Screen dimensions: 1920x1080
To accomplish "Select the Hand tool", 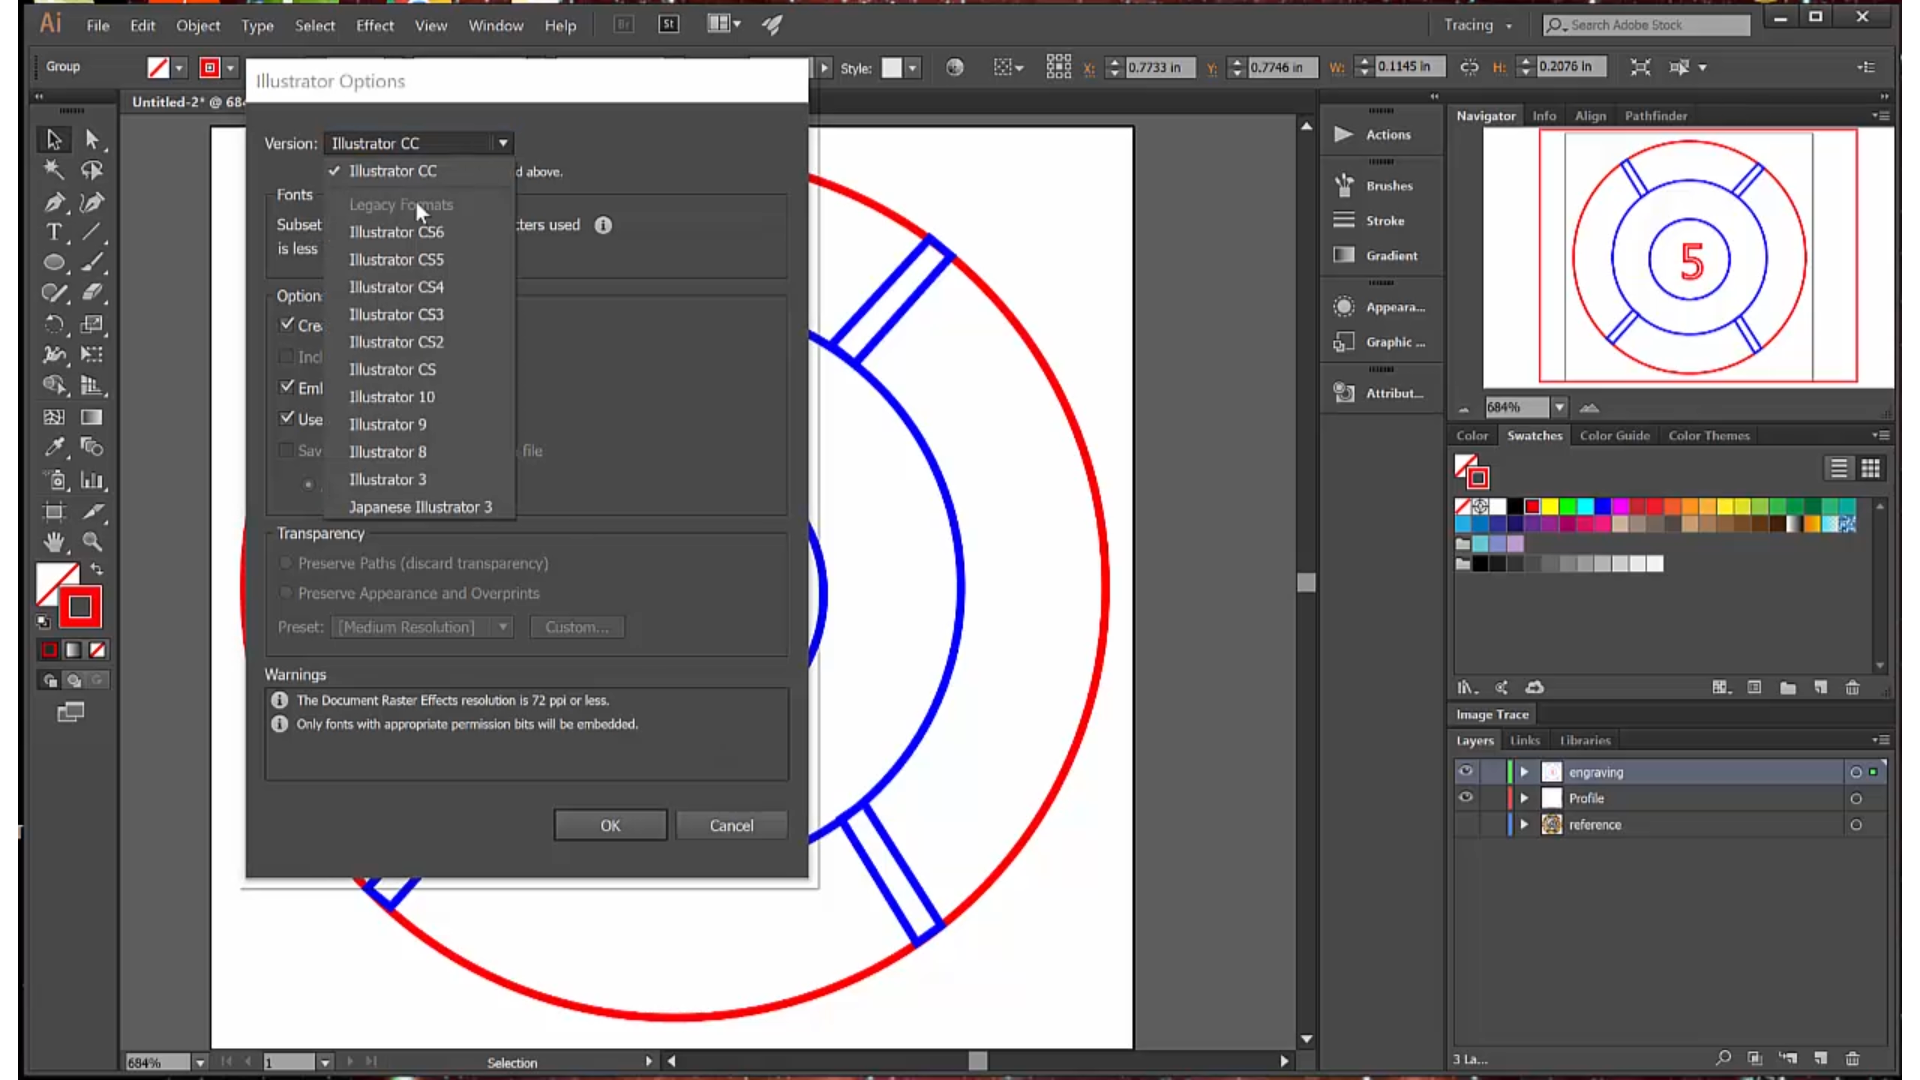I will [54, 542].
